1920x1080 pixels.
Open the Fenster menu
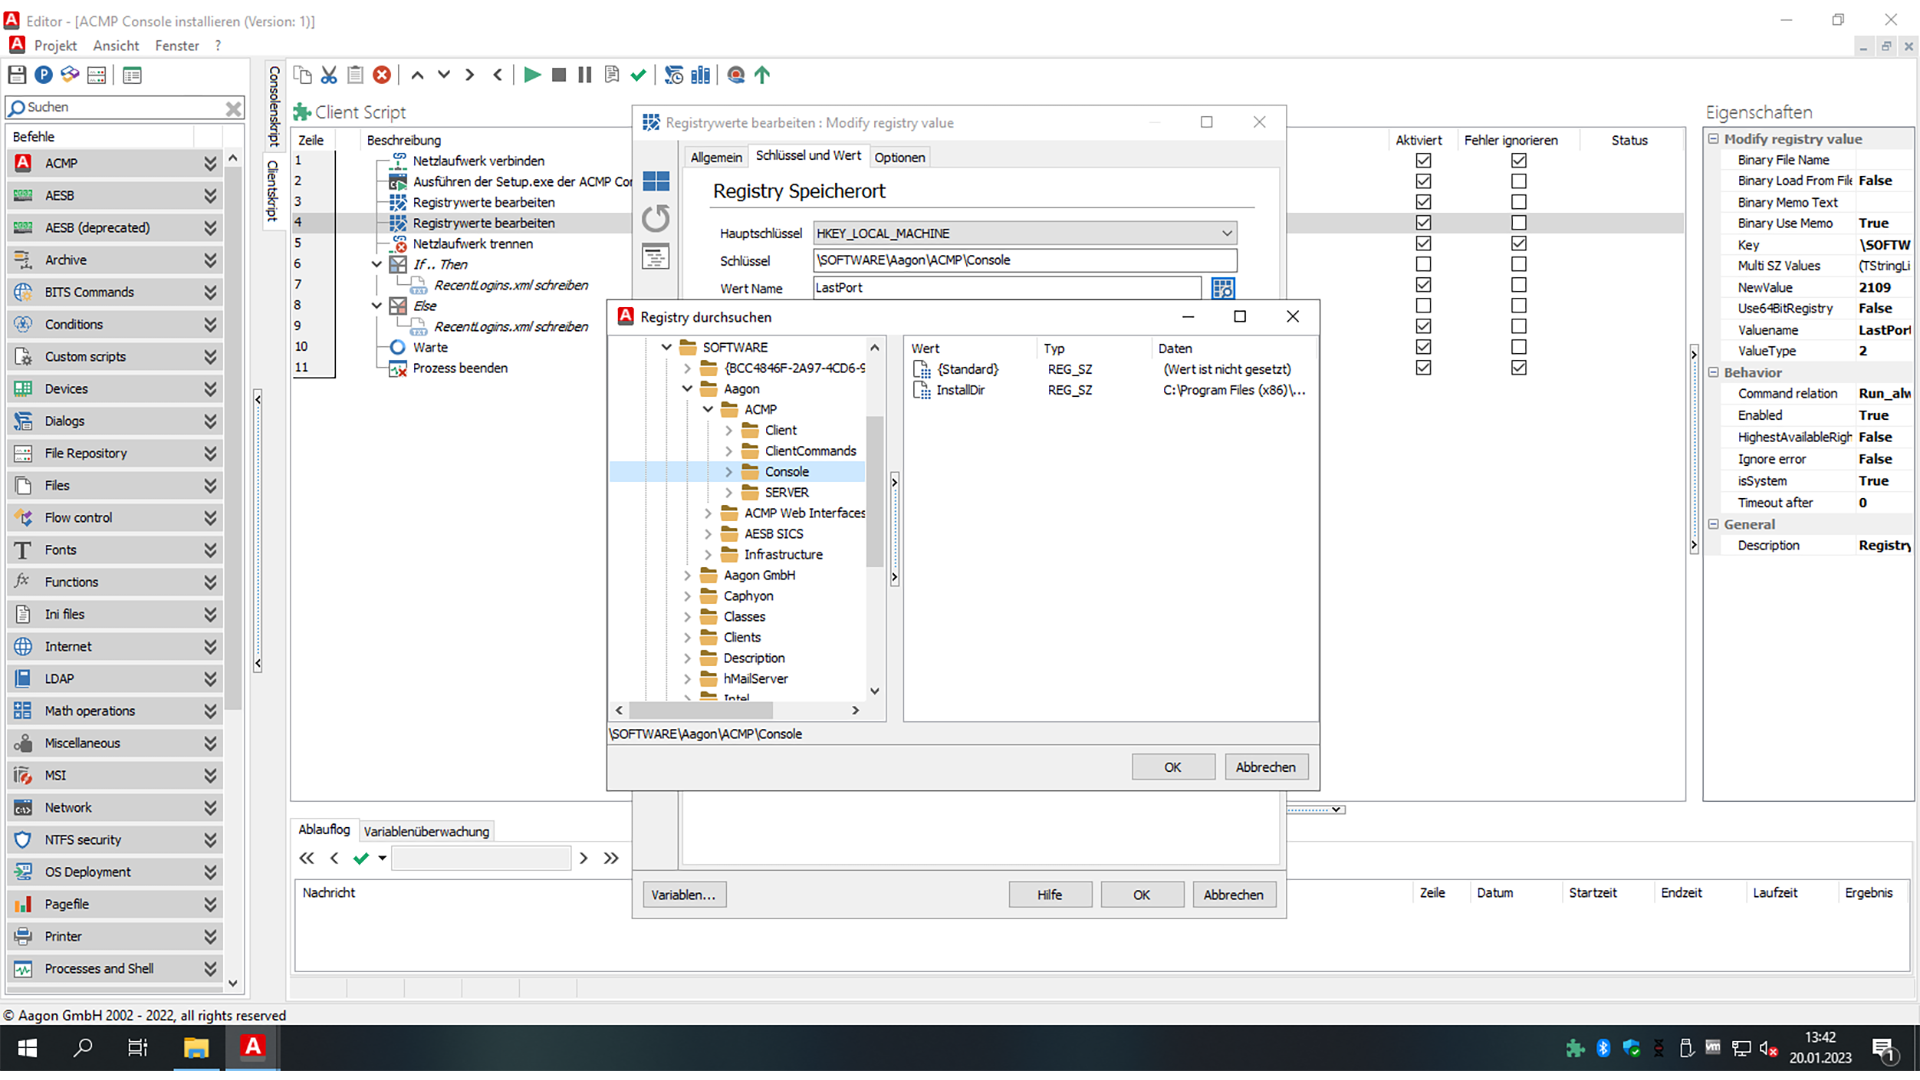point(177,46)
